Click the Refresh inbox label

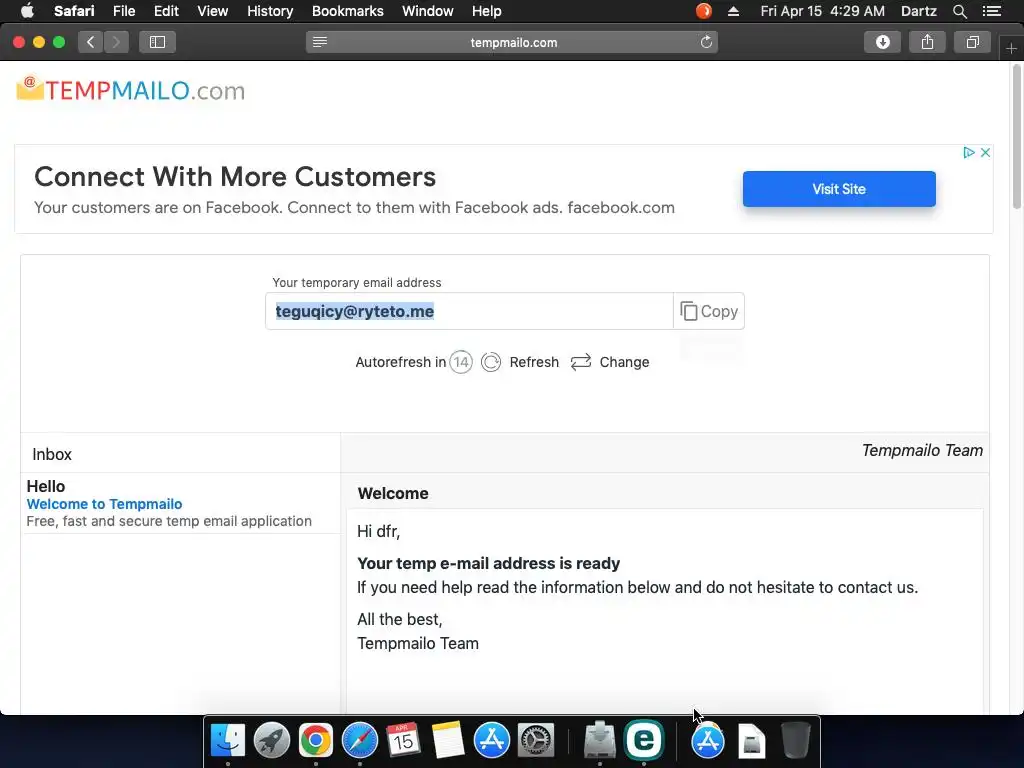coord(534,362)
